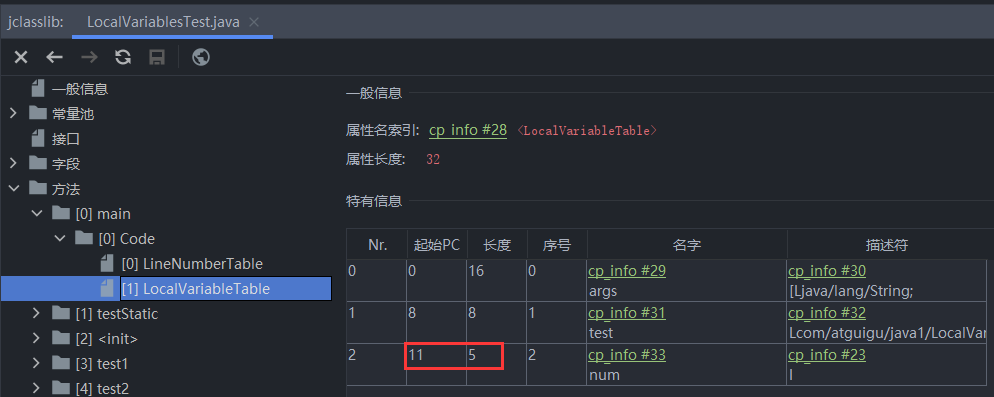Open the cp_info #29 link for args
The height and width of the screenshot is (397, 994).
pos(627,271)
